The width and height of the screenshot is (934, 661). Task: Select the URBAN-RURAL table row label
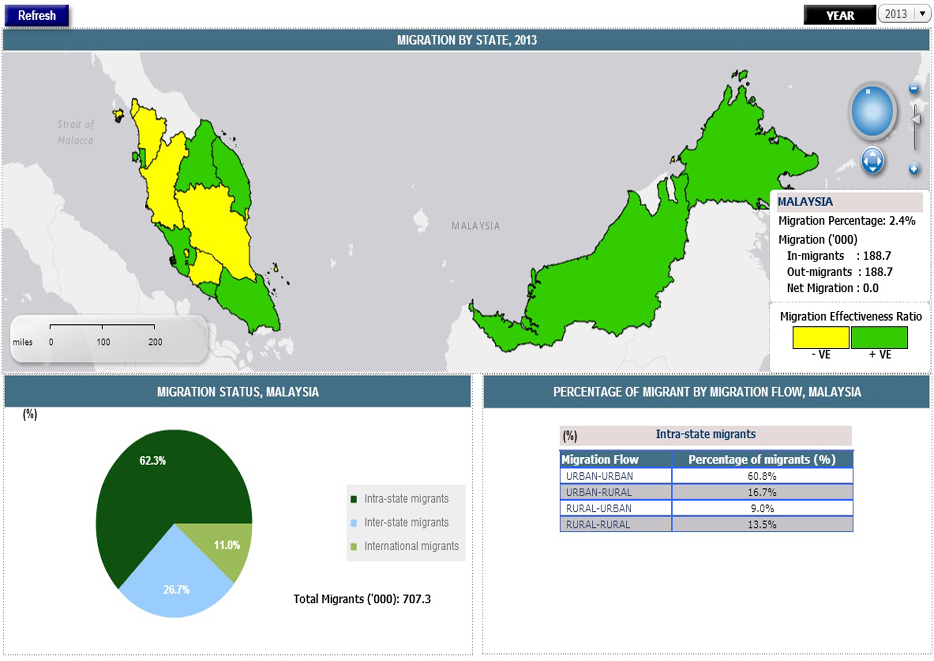tap(616, 492)
